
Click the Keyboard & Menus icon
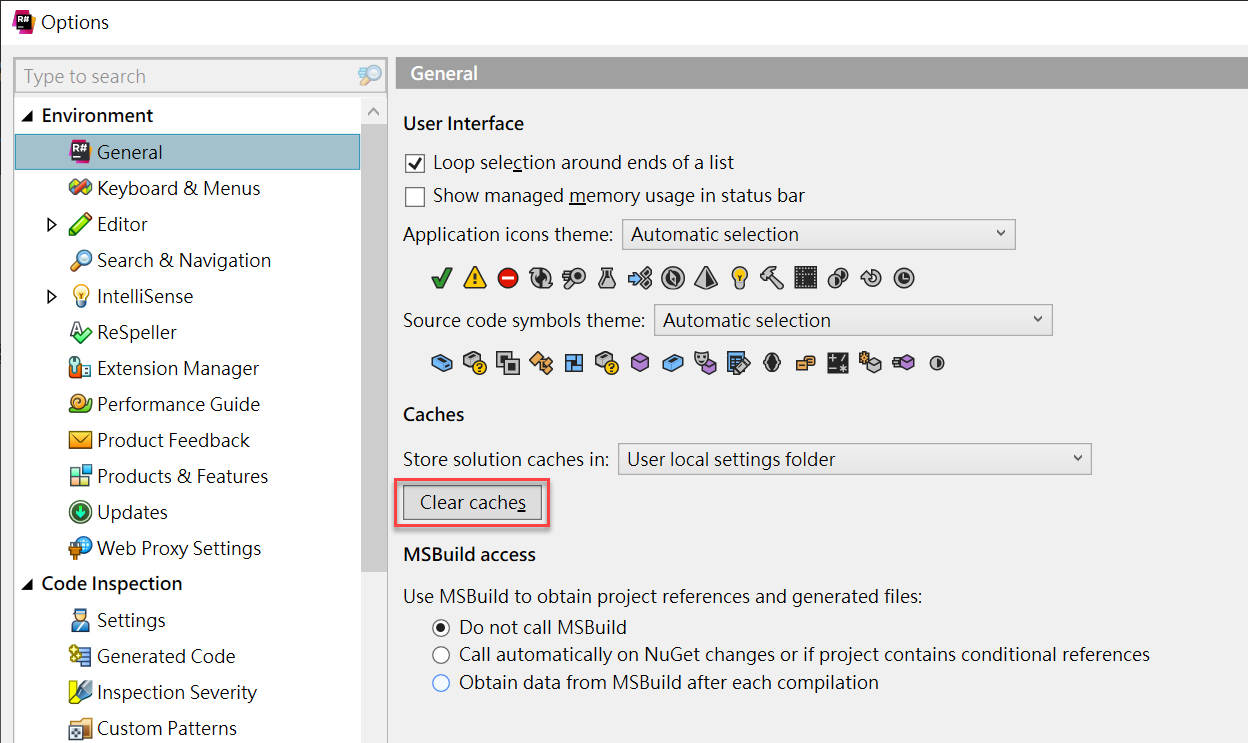point(78,188)
